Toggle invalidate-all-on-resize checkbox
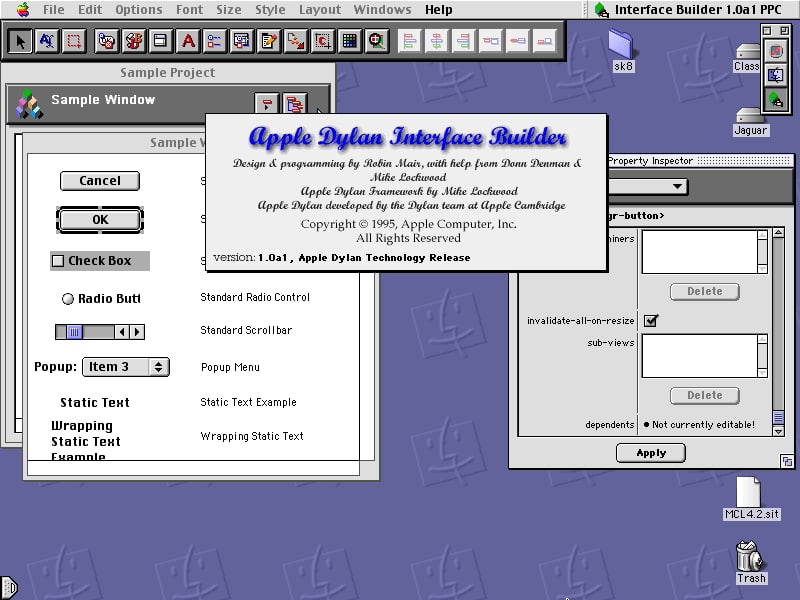Image resolution: width=800 pixels, height=600 pixels. [x=651, y=320]
